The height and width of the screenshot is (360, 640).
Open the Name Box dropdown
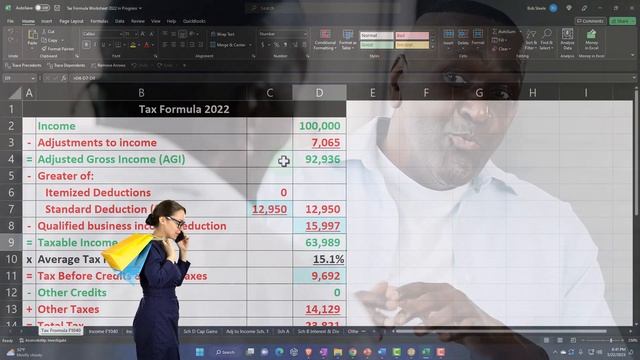(32, 78)
